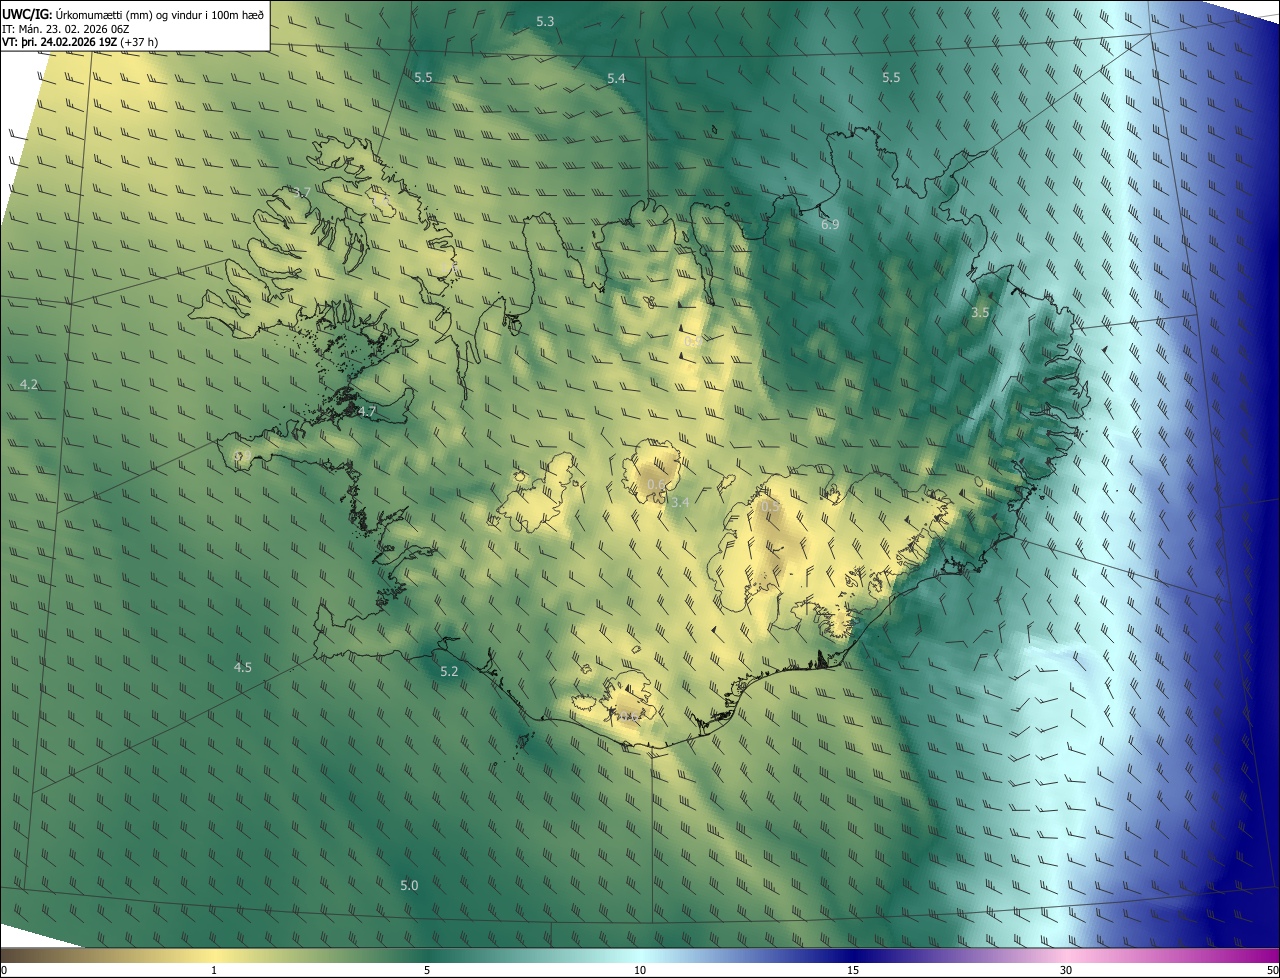Click the initial time "IT: Mán. 23. 02. 2026 06Z"
1280x978 pixels.
67,28
